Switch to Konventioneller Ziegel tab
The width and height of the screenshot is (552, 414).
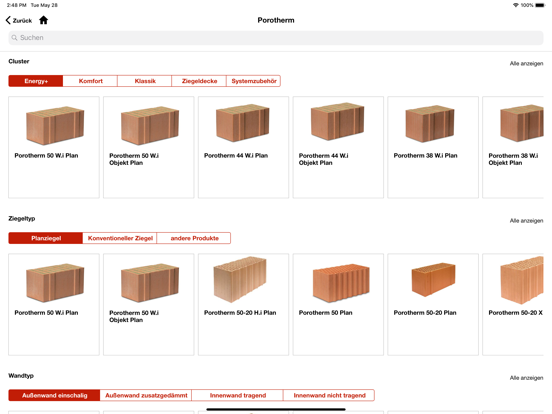(x=120, y=238)
